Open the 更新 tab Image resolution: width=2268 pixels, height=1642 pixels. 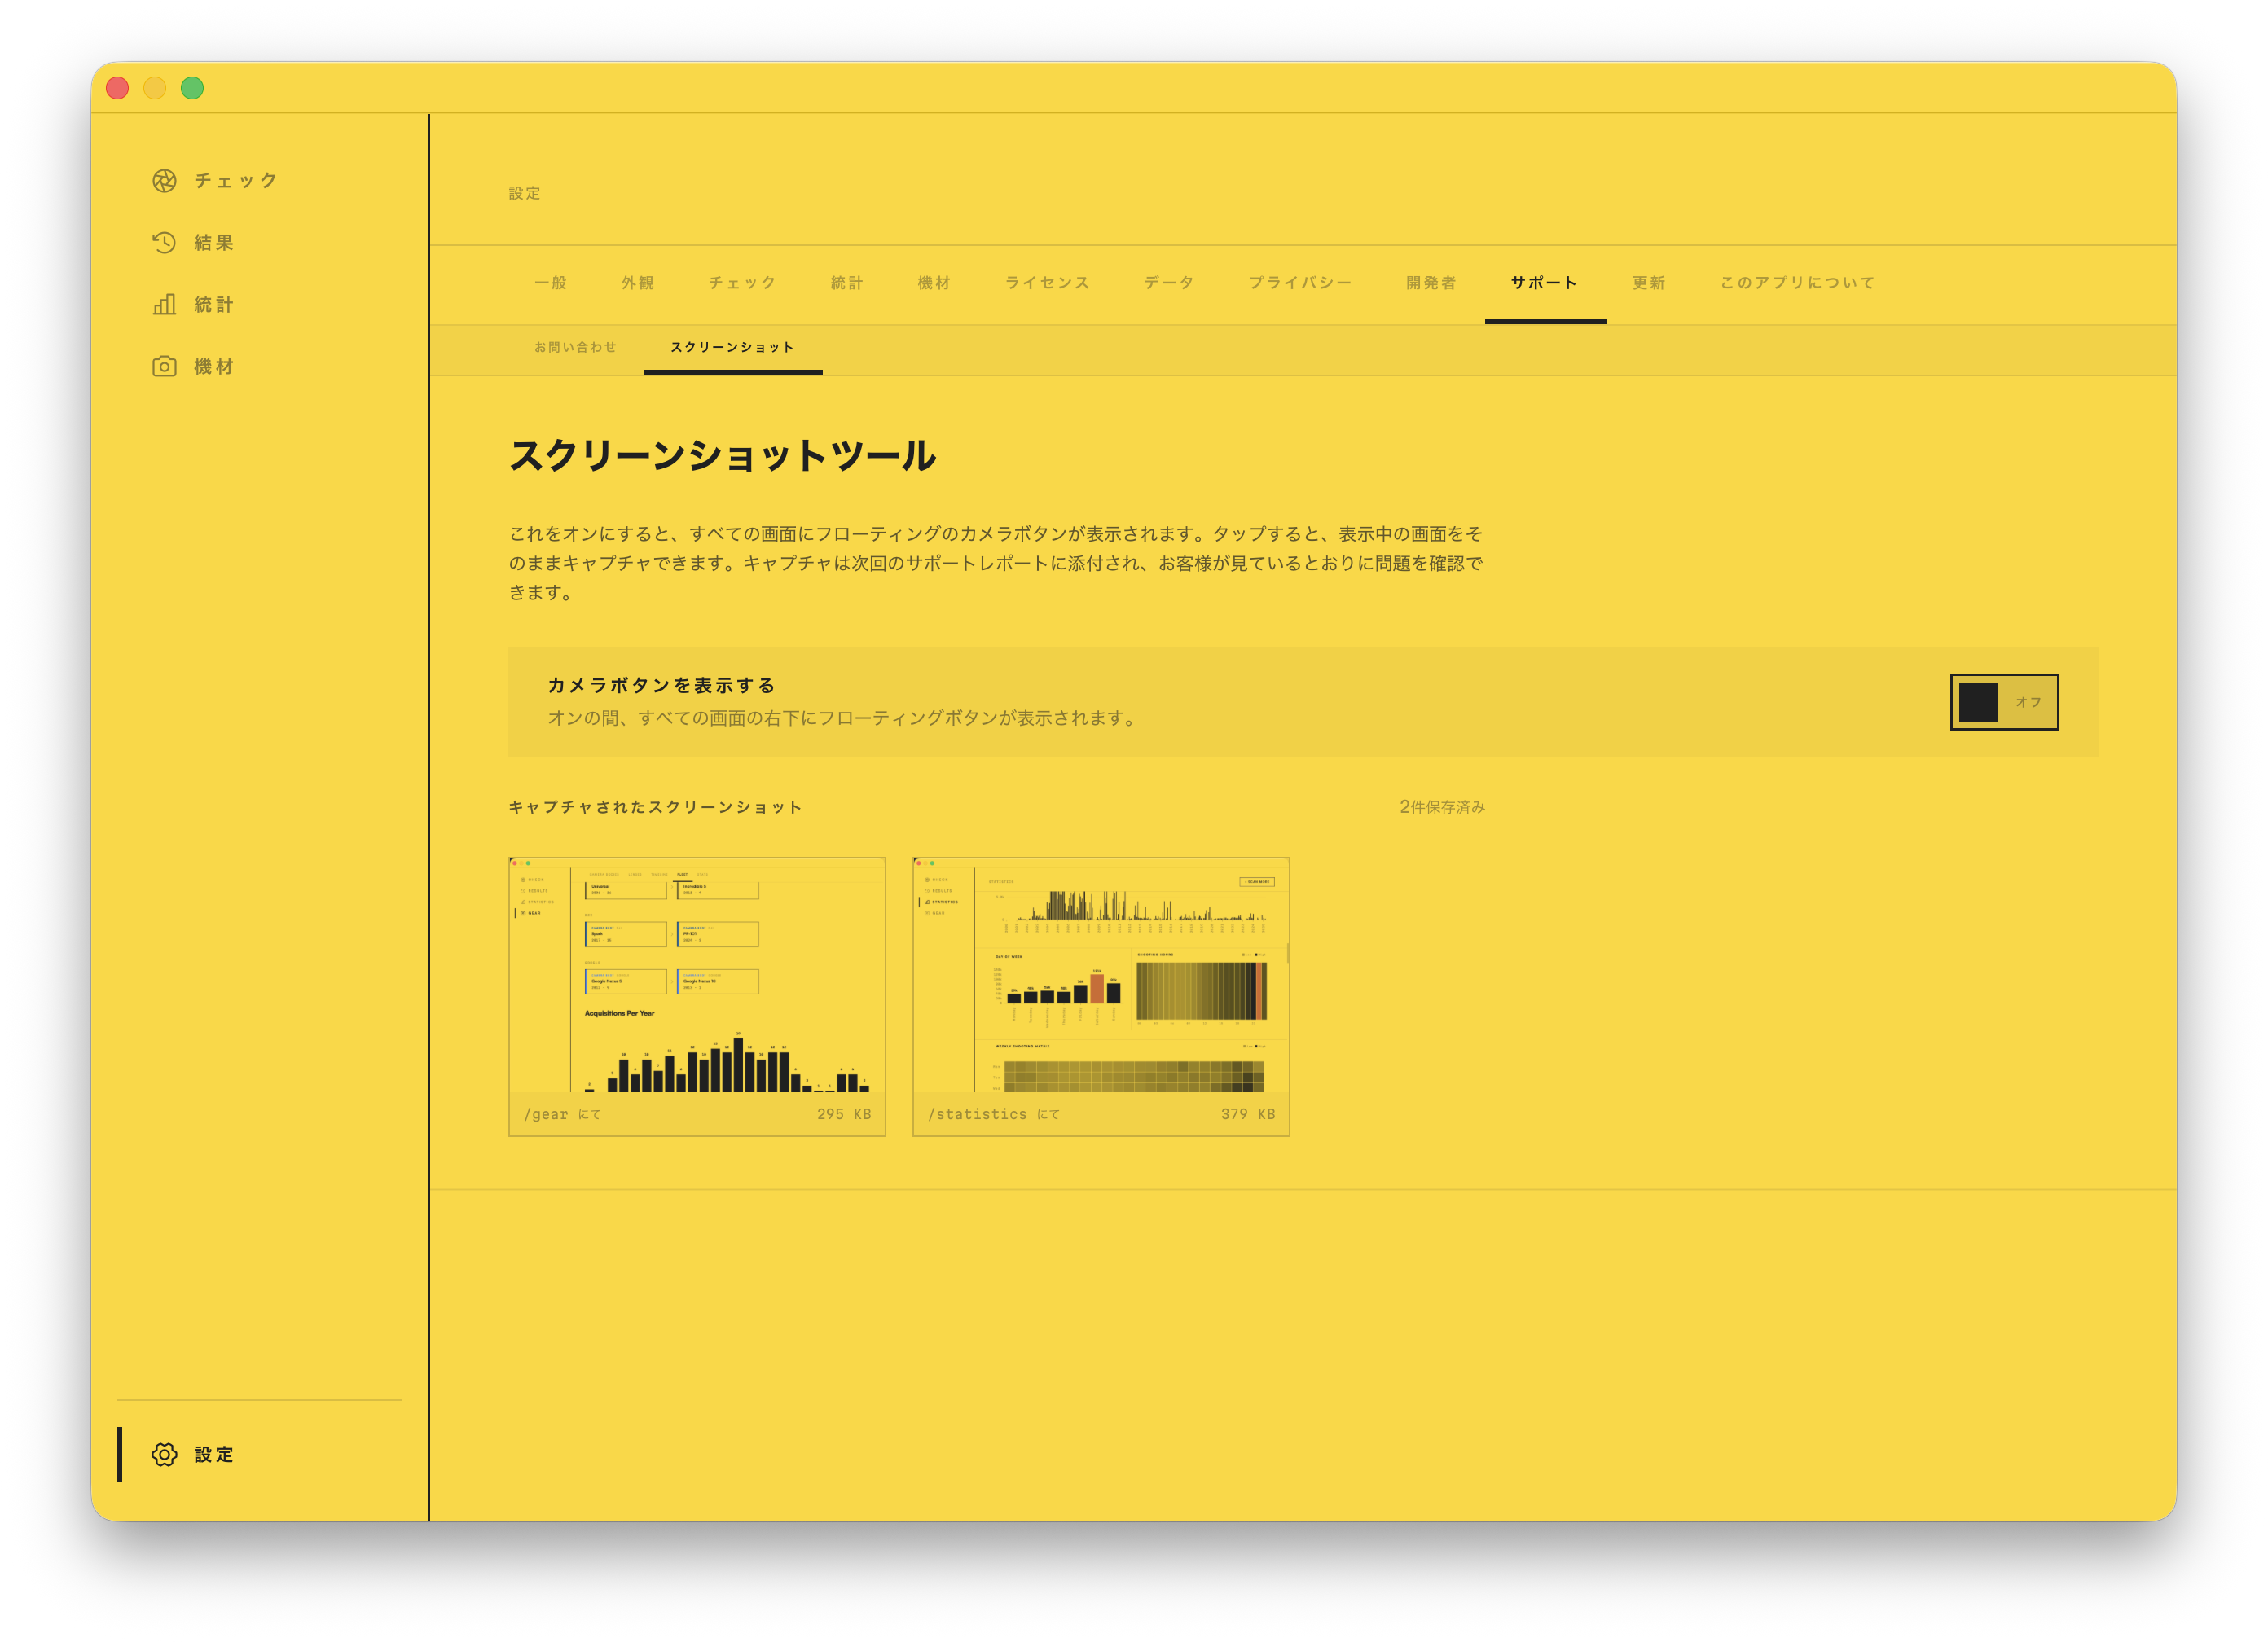(x=1650, y=283)
